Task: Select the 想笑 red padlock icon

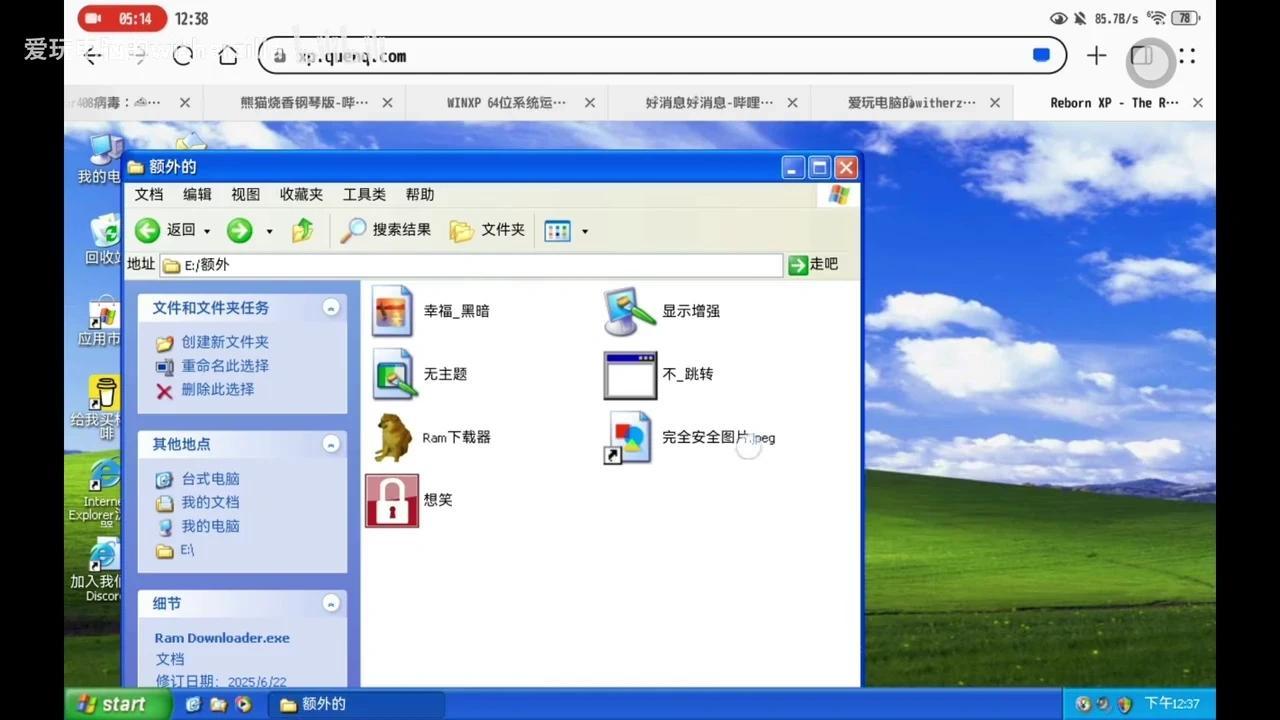Action: (392, 500)
